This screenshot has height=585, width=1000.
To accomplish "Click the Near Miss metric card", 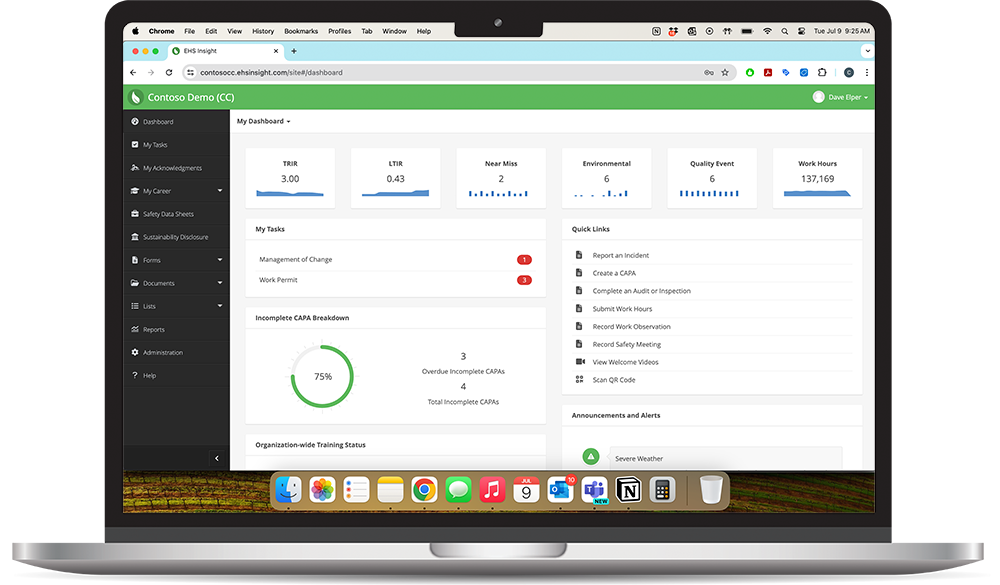I will tap(501, 178).
